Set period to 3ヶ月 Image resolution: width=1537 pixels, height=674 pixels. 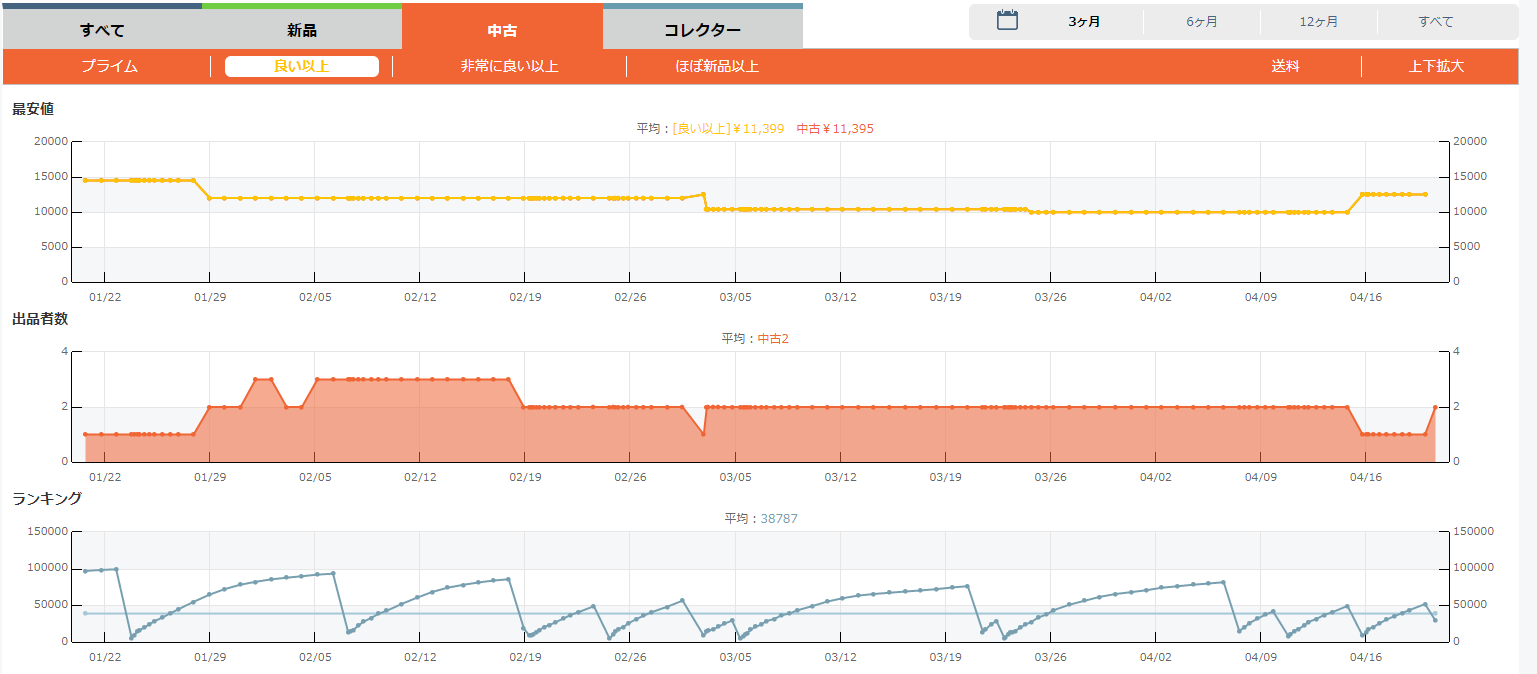pos(1084,22)
